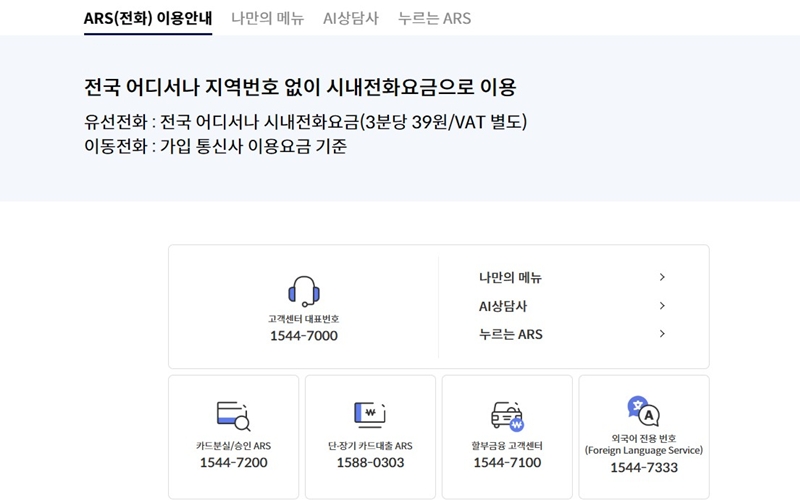Click the 고객센터 대표번호 label
This screenshot has width=800, height=500.
pyautogui.click(x=304, y=319)
